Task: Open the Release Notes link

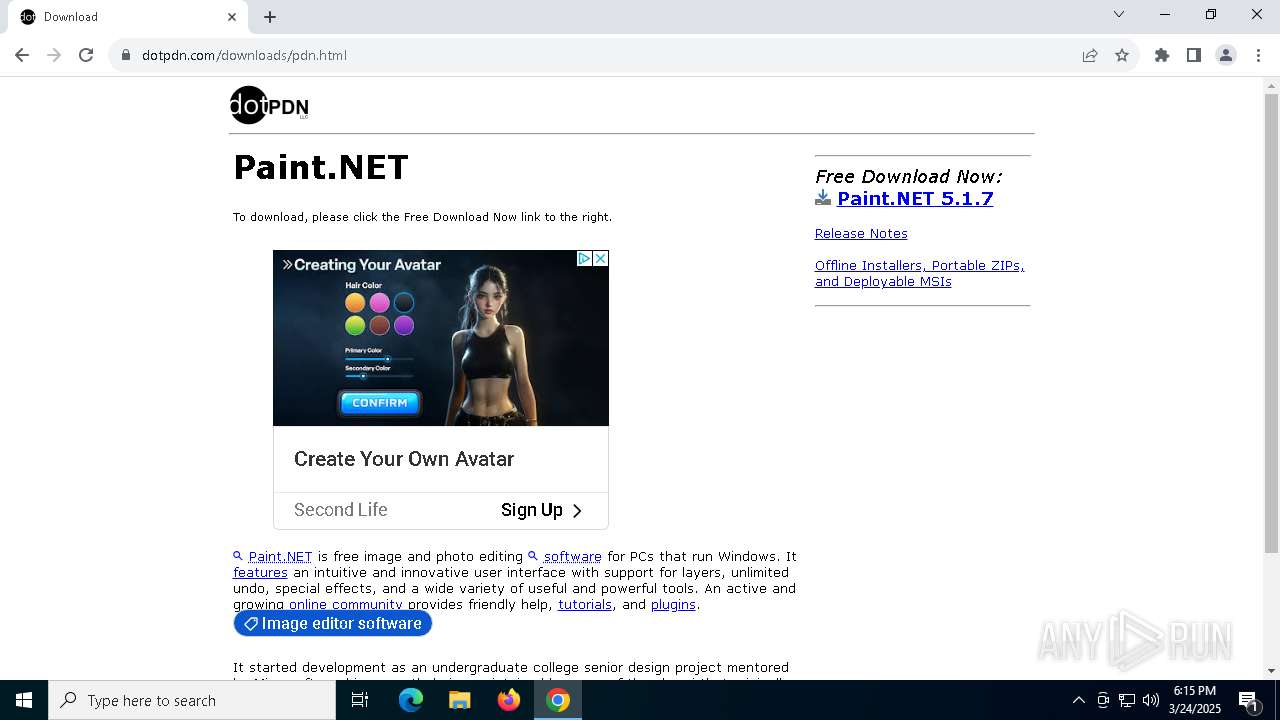Action: (861, 233)
